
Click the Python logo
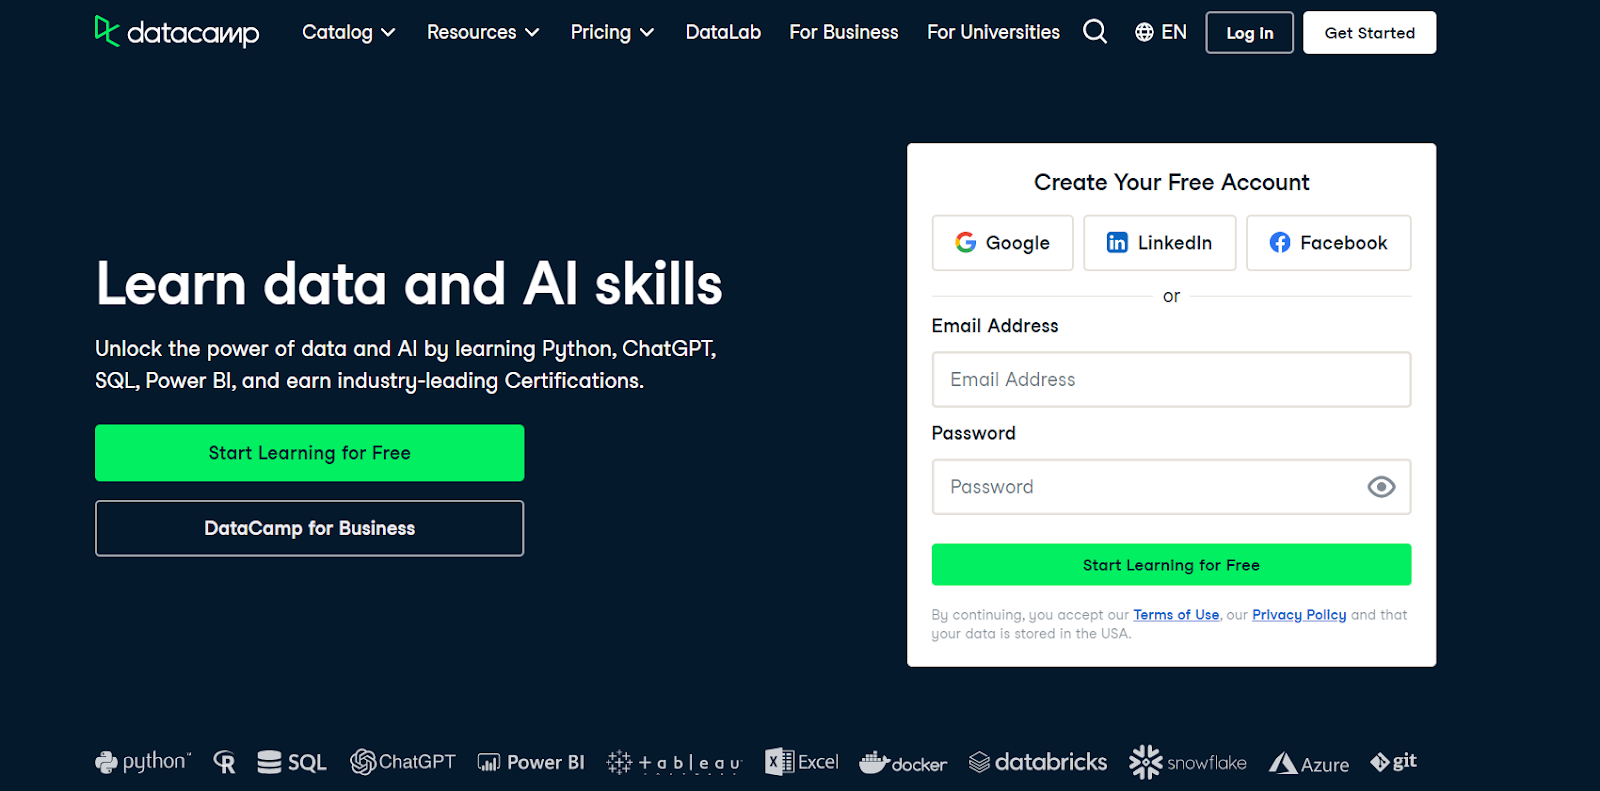(142, 762)
